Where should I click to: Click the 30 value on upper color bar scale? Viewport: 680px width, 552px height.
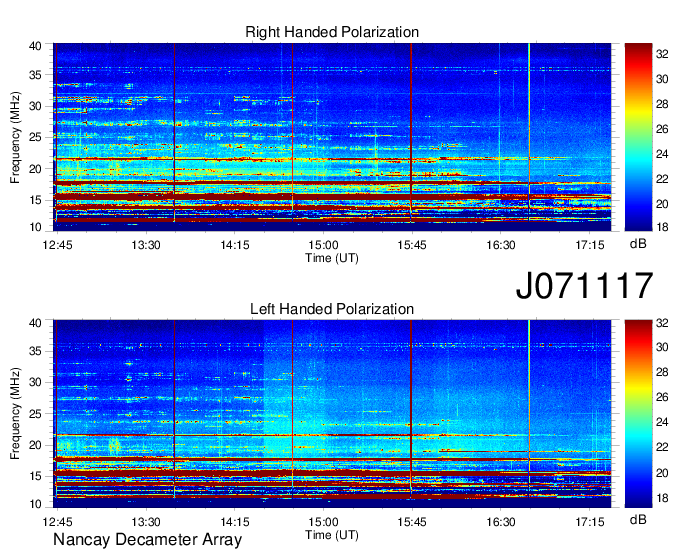point(662,79)
